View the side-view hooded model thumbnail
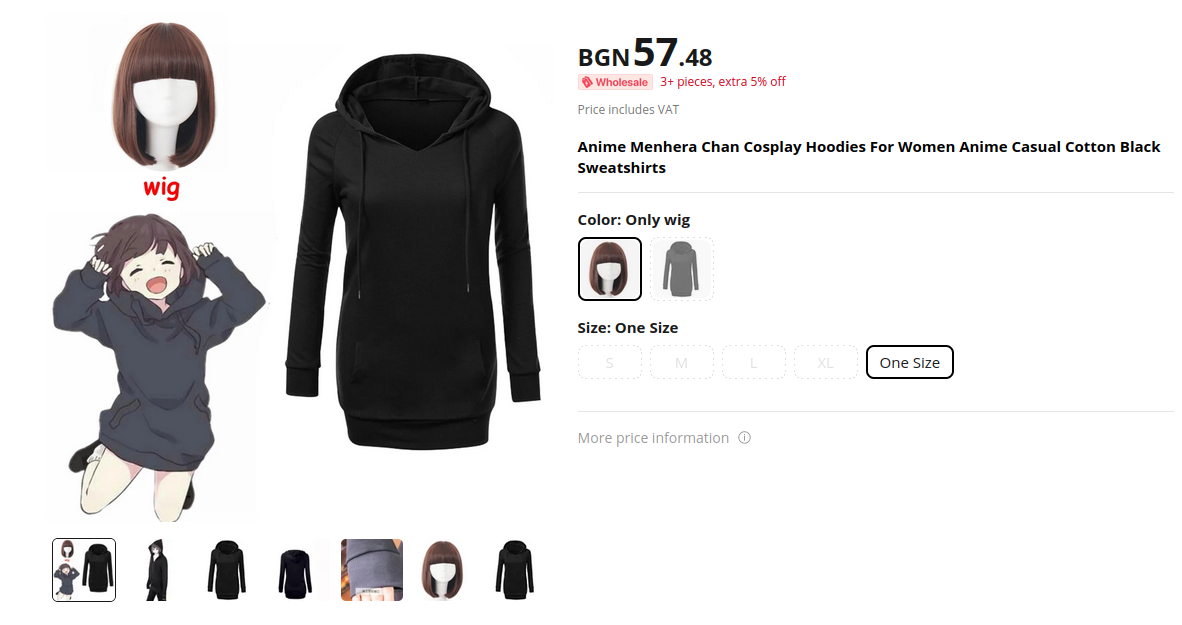 (156, 570)
